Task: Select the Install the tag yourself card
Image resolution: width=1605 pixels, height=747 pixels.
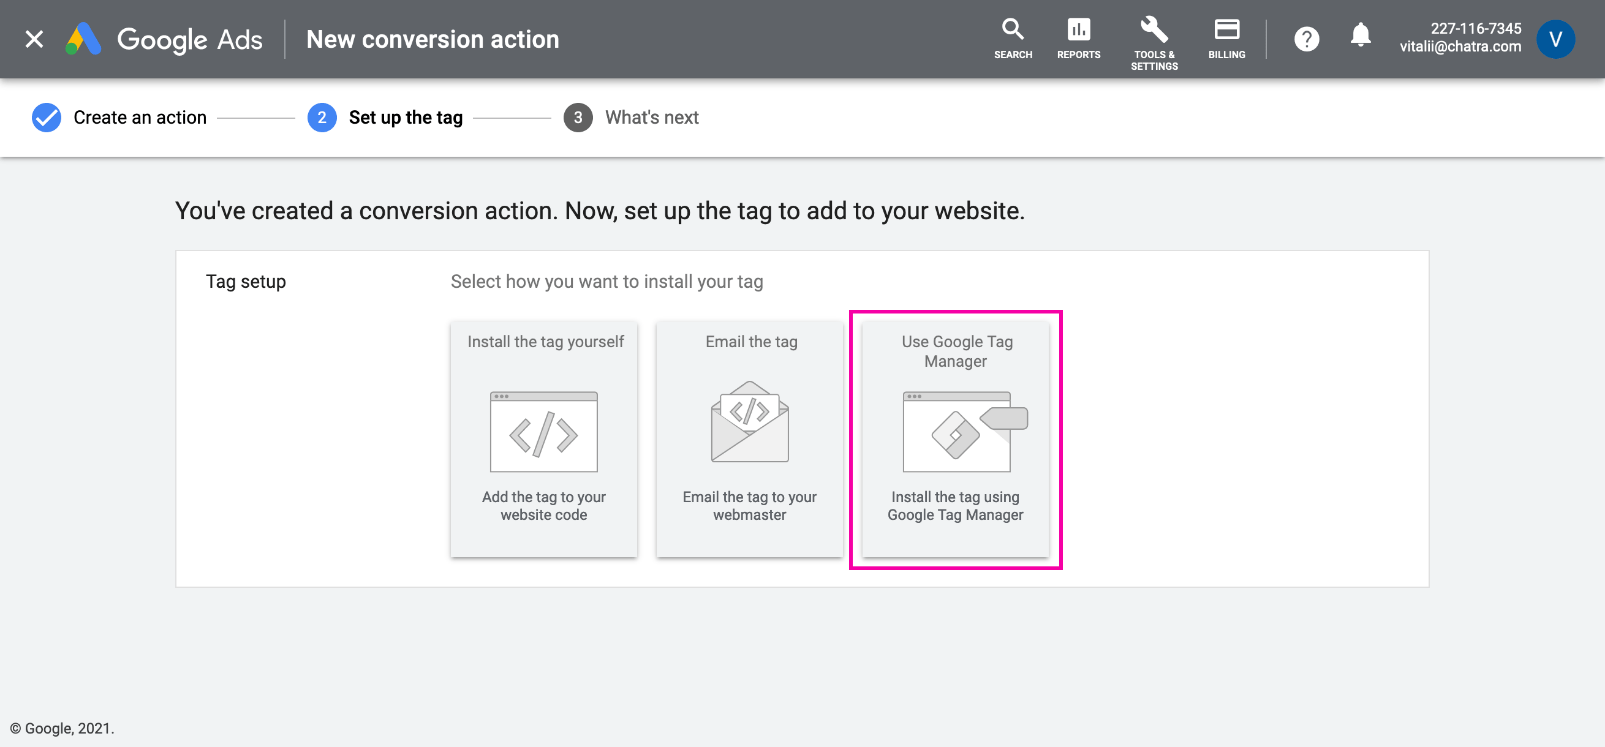Action: click(x=544, y=438)
